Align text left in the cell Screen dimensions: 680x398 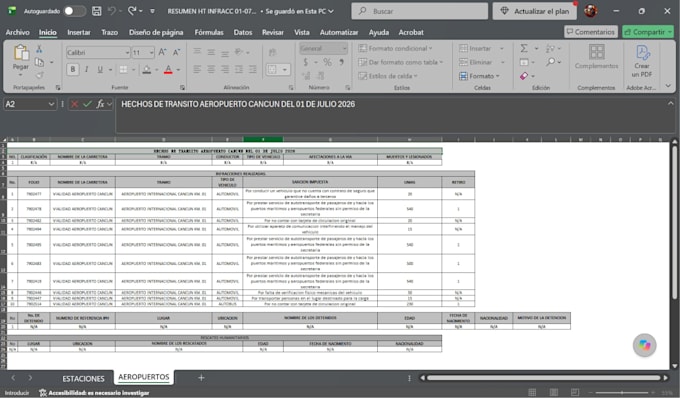click(x=197, y=69)
